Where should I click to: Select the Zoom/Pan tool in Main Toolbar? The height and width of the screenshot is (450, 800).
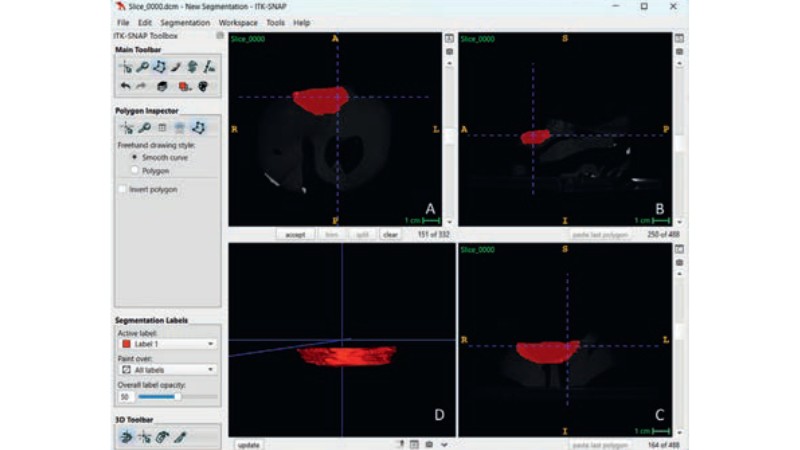click(x=142, y=67)
